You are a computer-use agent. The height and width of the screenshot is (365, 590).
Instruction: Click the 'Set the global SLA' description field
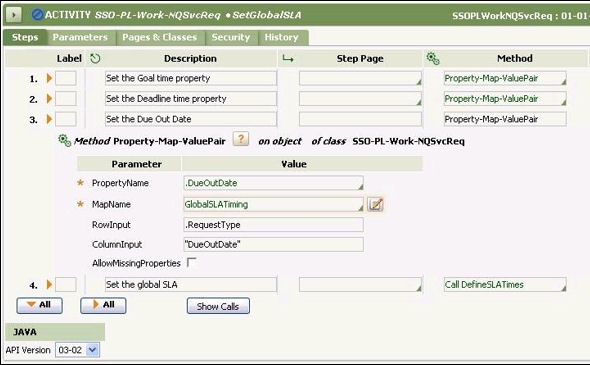pyautogui.click(x=191, y=284)
